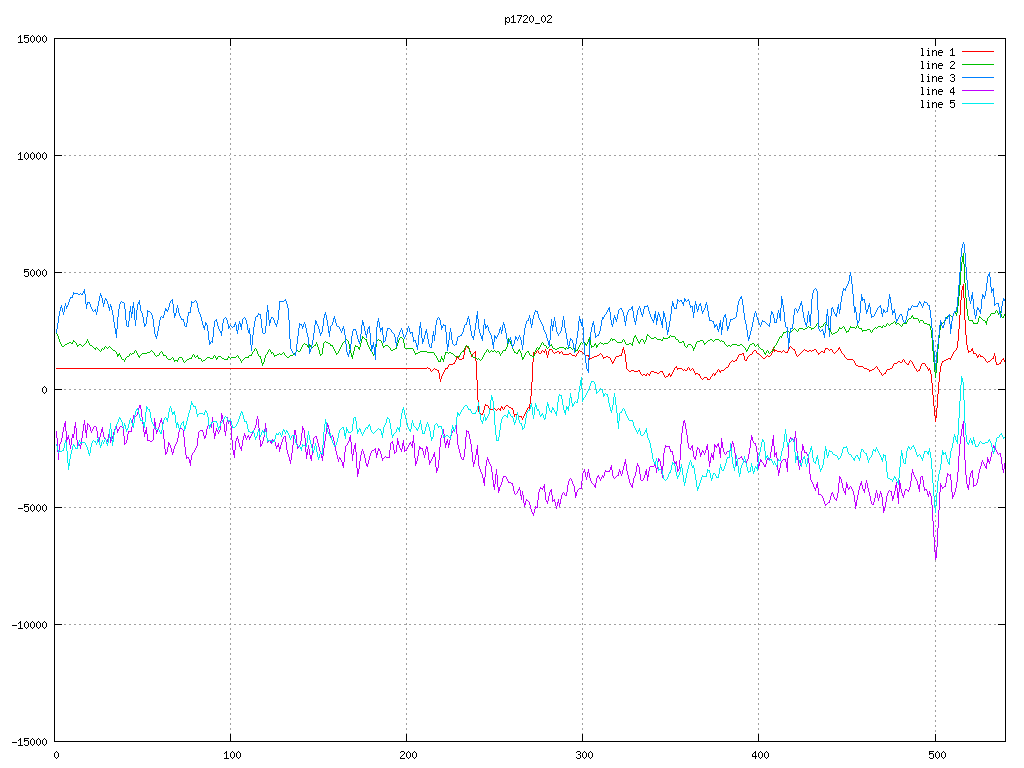Select the purple legend line sample
Image resolution: width=1024 pixels, height=768 pixels.
pyautogui.click(x=978, y=91)
